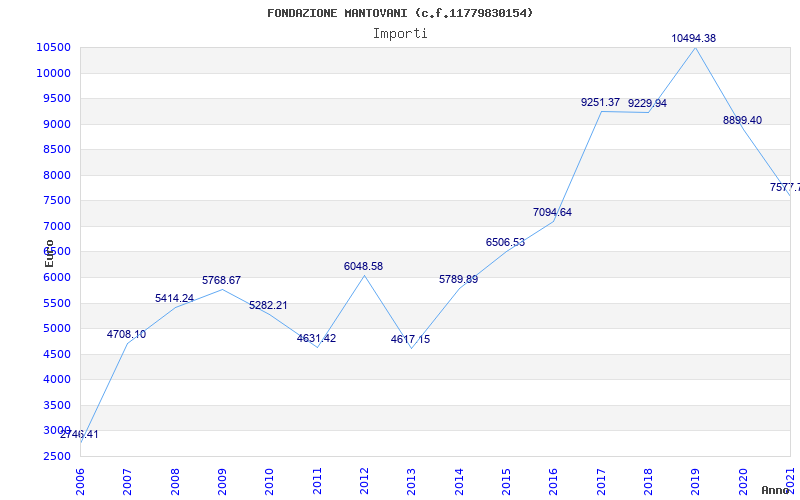This screenshot has height=500, width=800.
Task: Select the data label 8899.40
Action: [742, 121]
